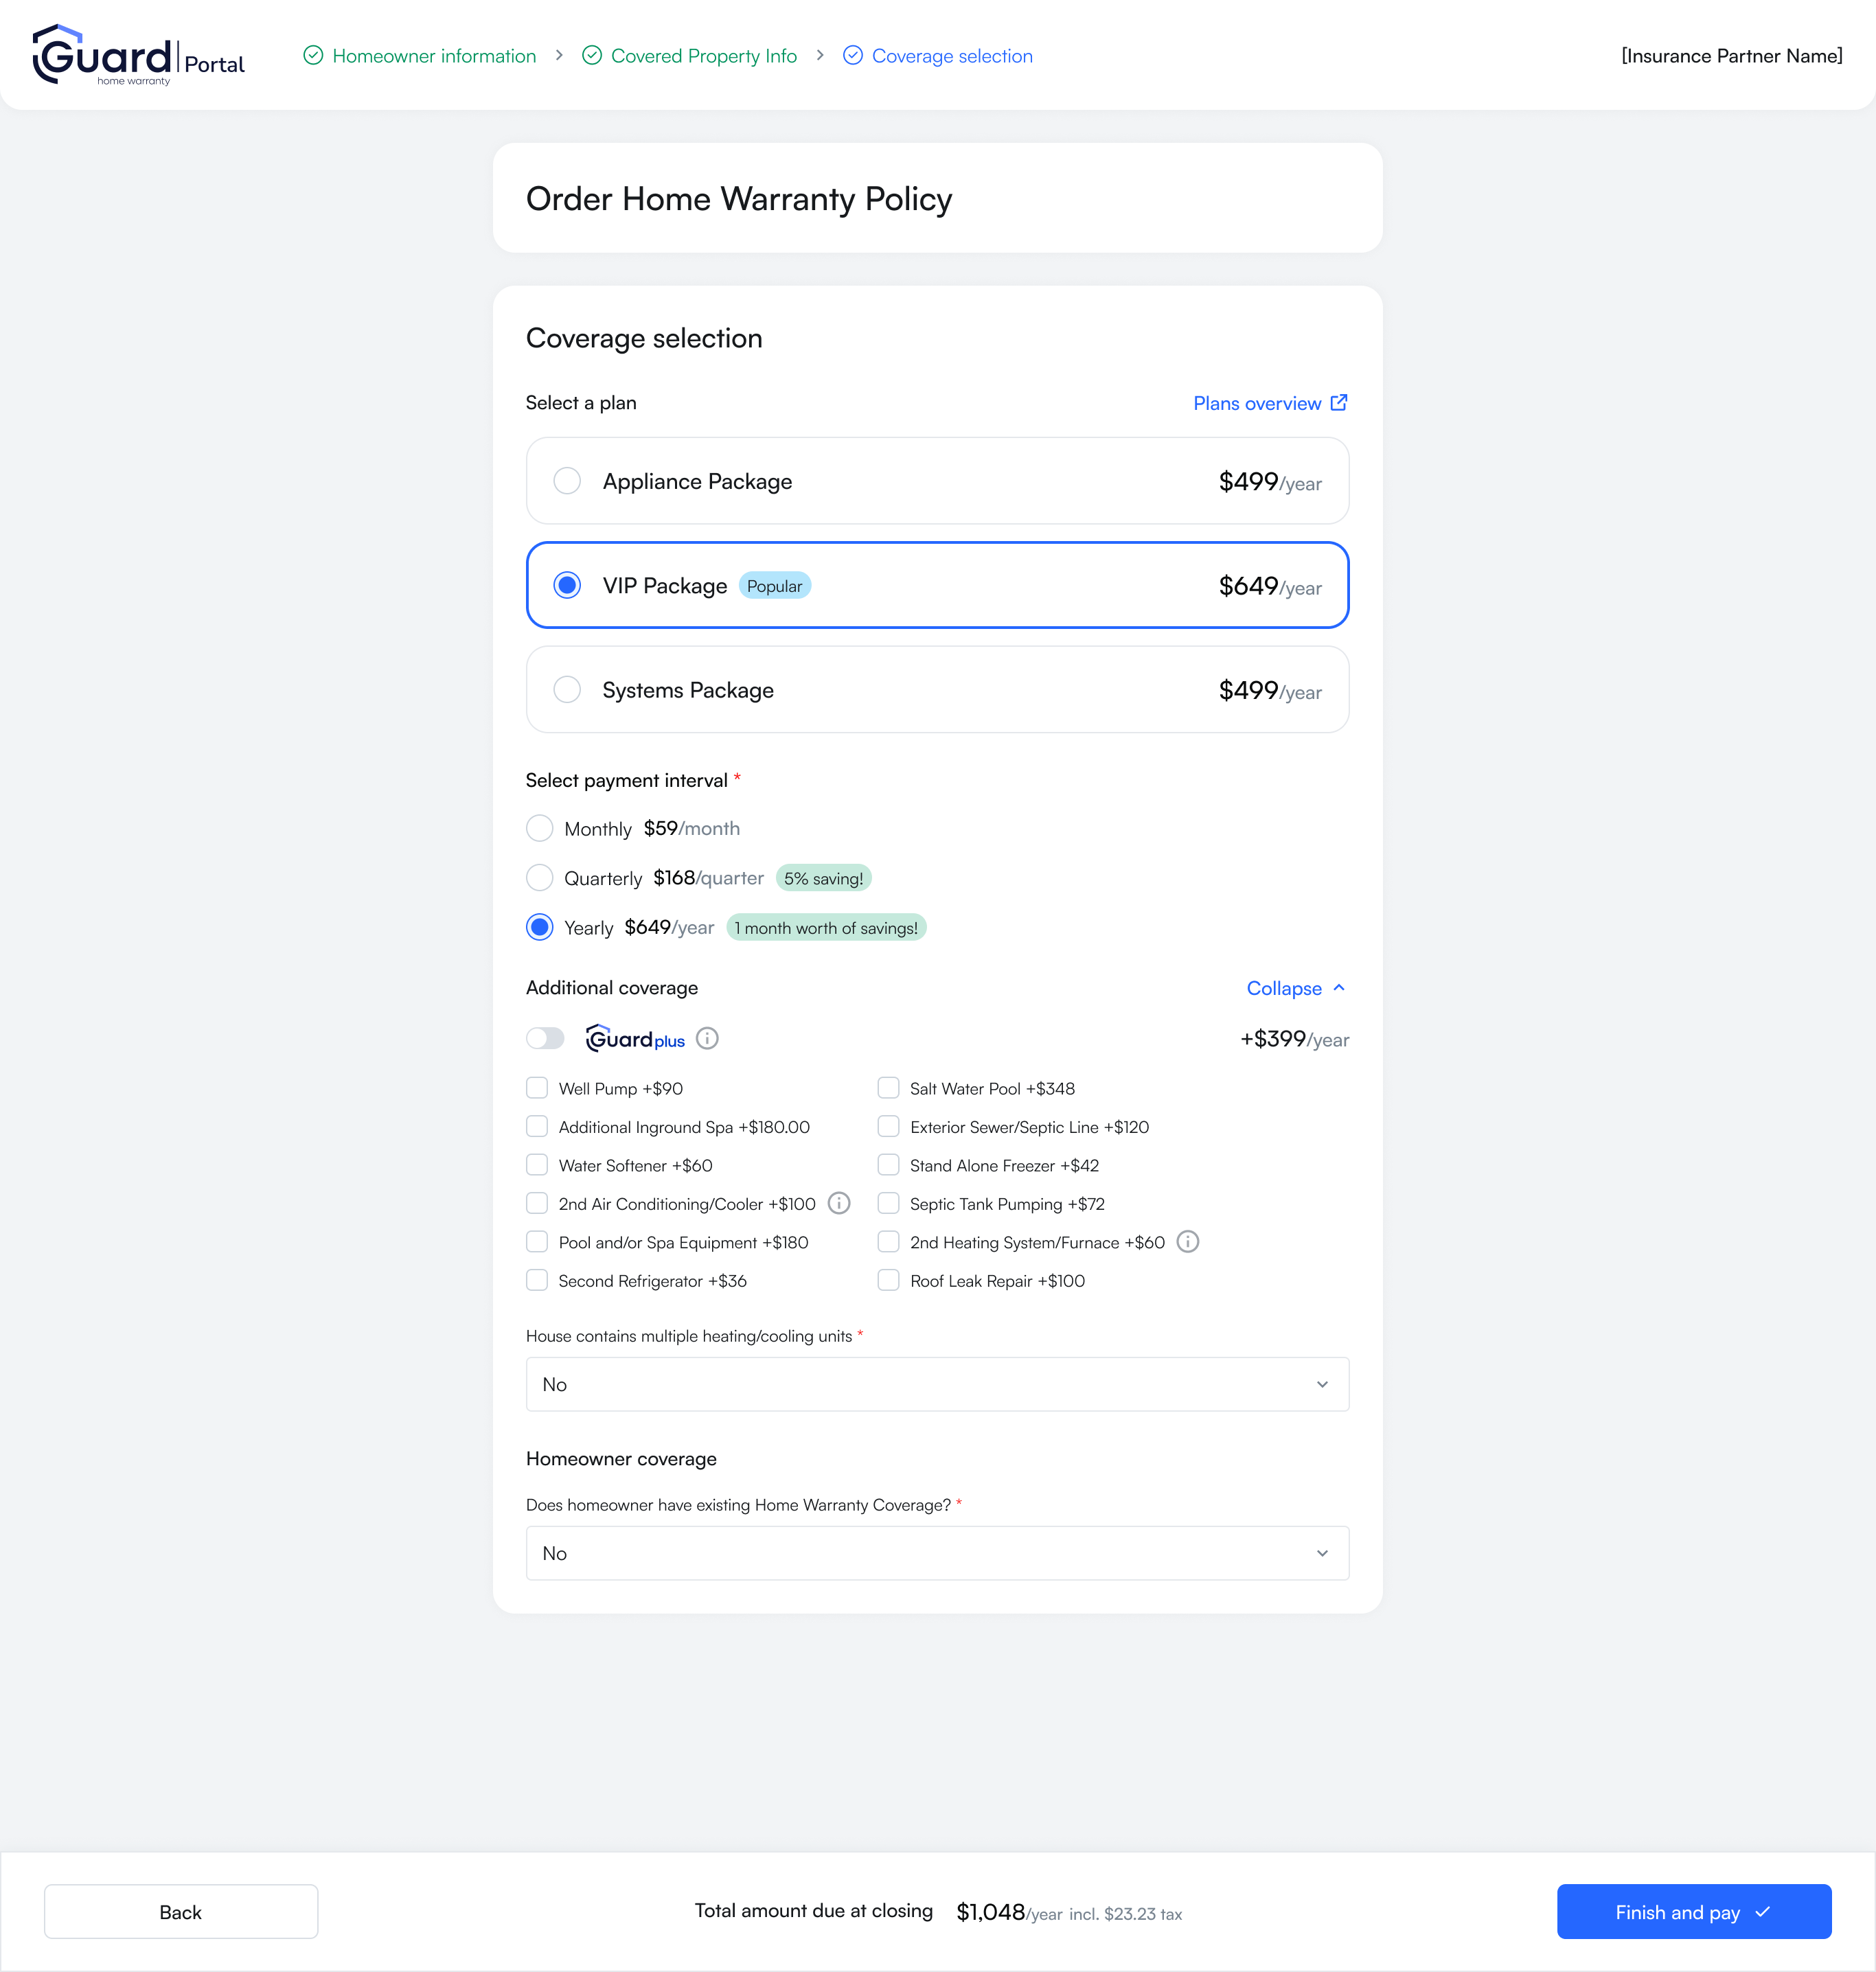Click the Covered Property Info checkmark icon
Viewport: 1876px width, 1972px height.
(592, 56)
